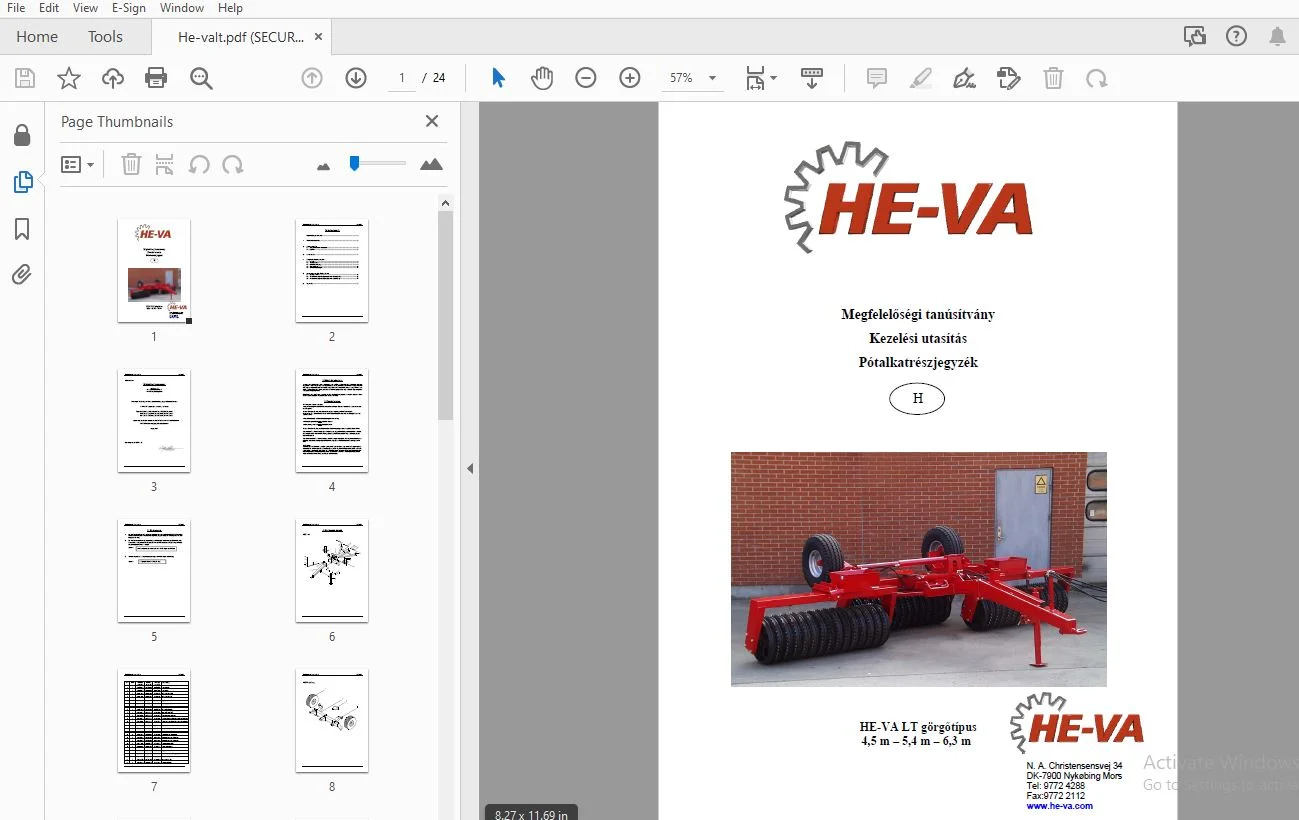
Task: Click the 'Pótalkatrészjegyzék' text on the page
Action: tap(918, 363)
